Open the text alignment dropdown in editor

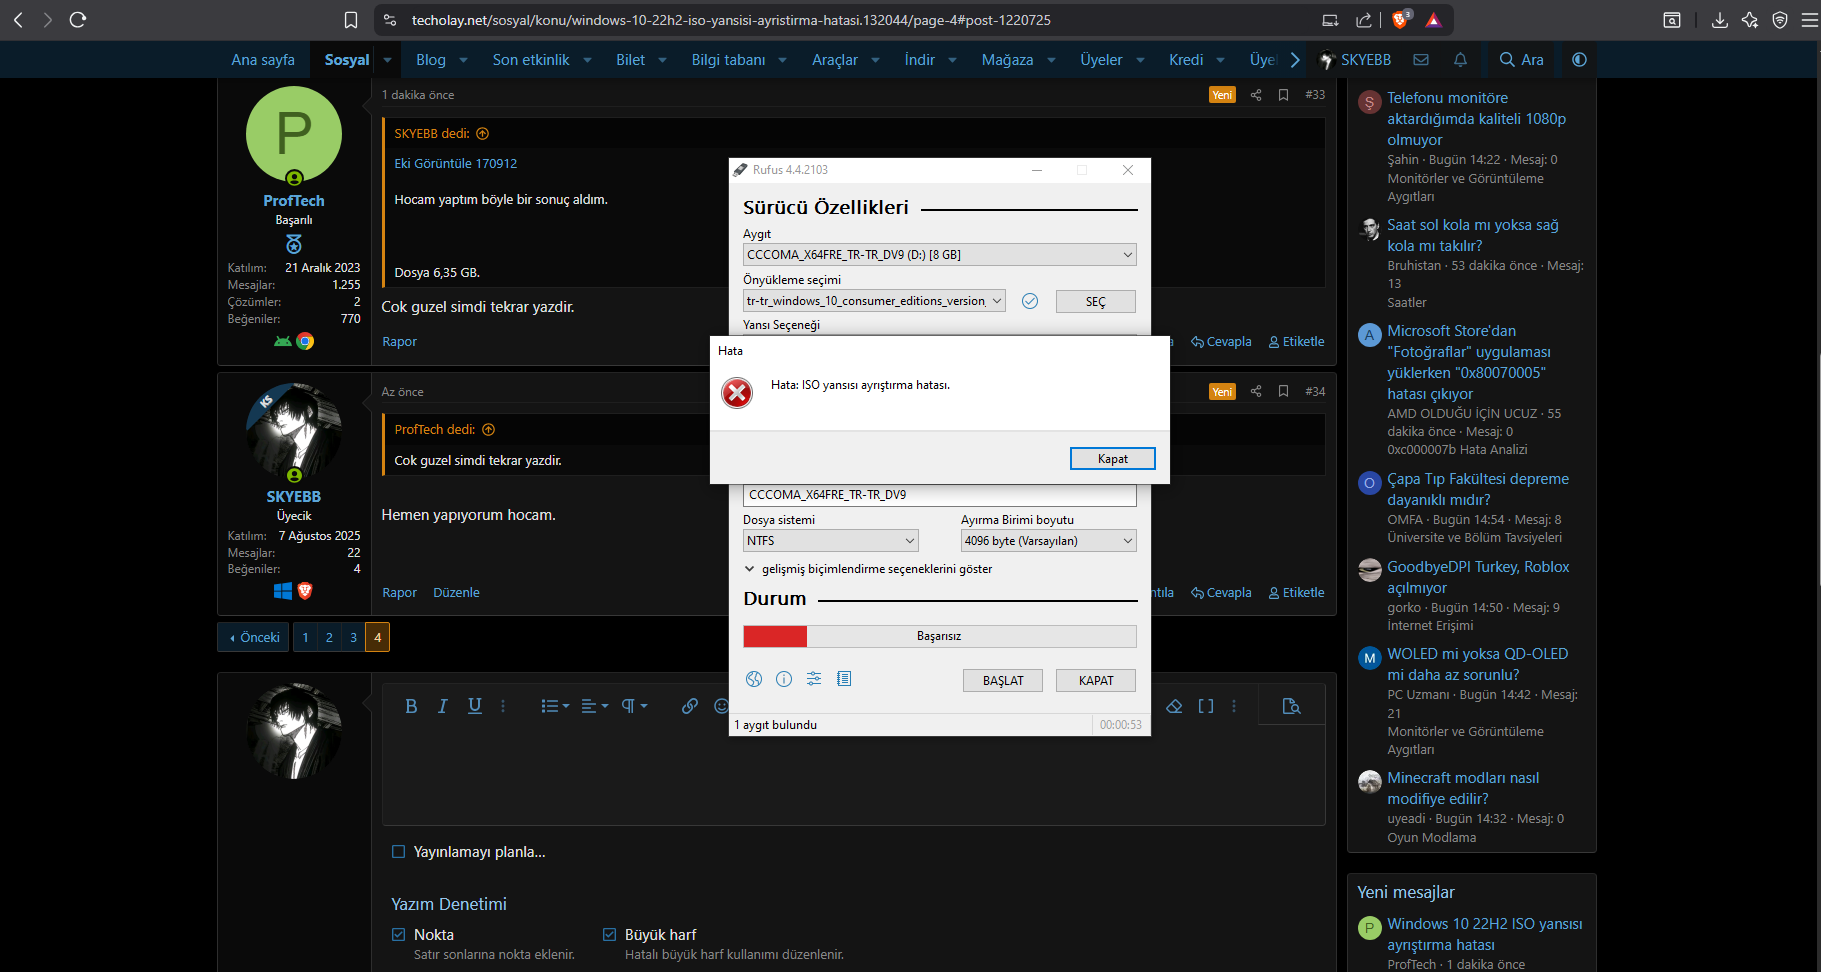(x=595, y=706)
